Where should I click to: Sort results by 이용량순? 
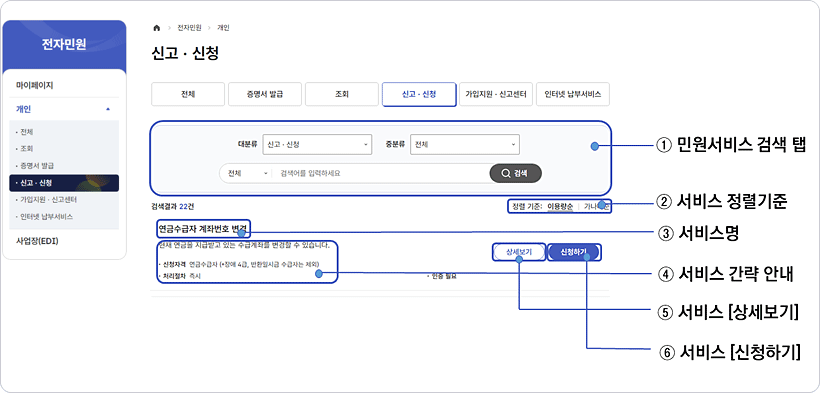click(x=560, y=206)
